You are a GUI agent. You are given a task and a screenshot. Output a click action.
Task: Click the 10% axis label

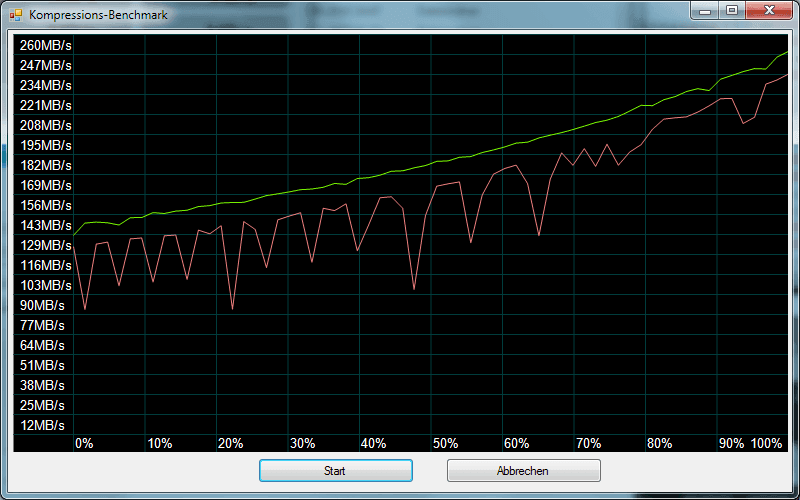(160, 444)
